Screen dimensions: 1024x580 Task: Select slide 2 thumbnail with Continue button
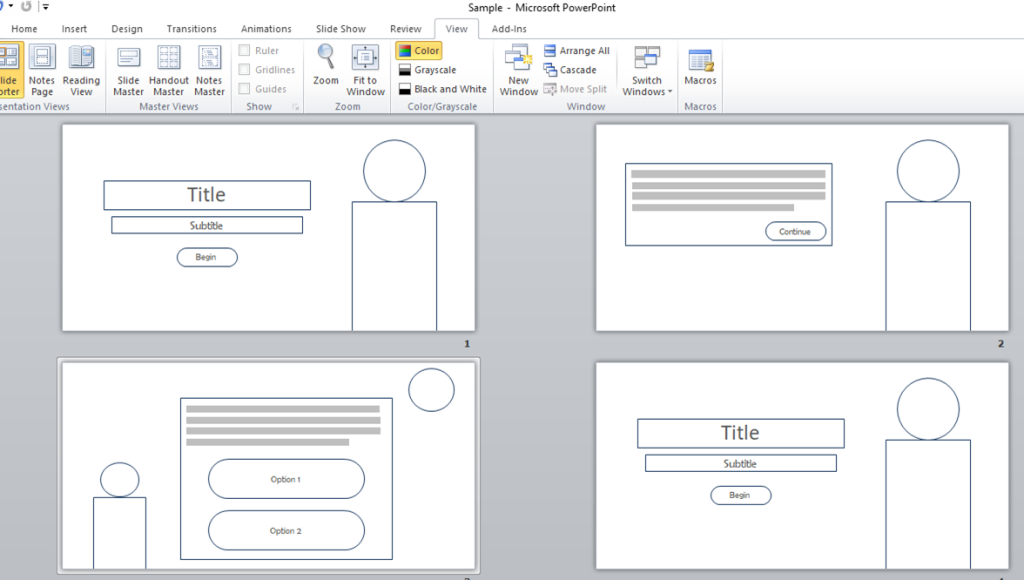coord(801,227)
